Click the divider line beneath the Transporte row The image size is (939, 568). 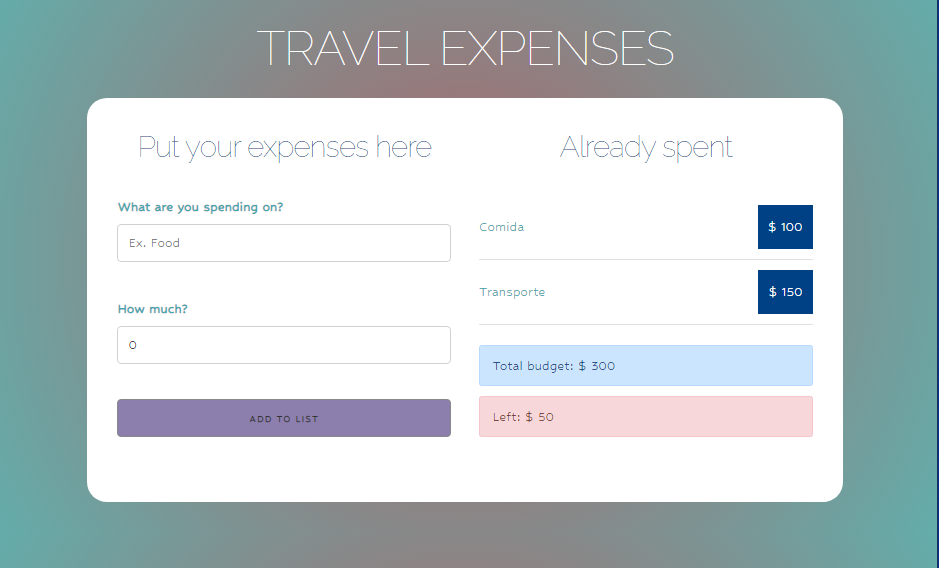(x=646, y=324)
